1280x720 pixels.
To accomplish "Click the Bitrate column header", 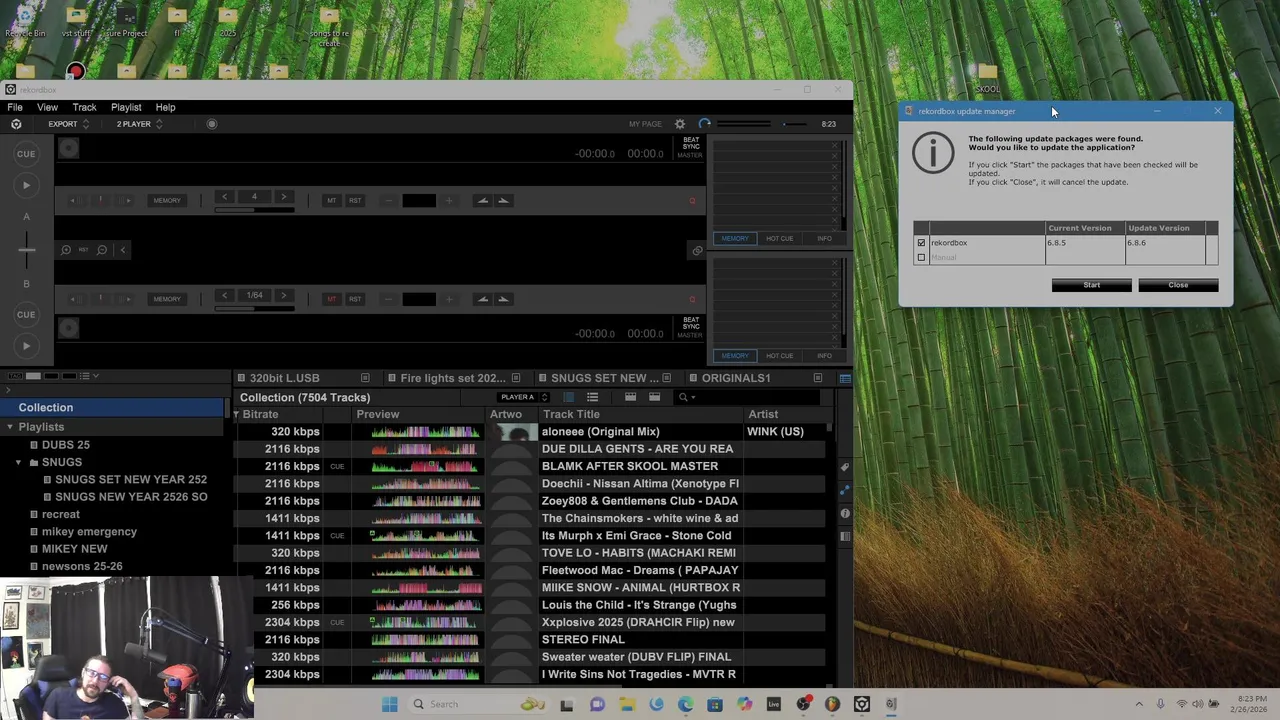I will [x=260, y=414].
